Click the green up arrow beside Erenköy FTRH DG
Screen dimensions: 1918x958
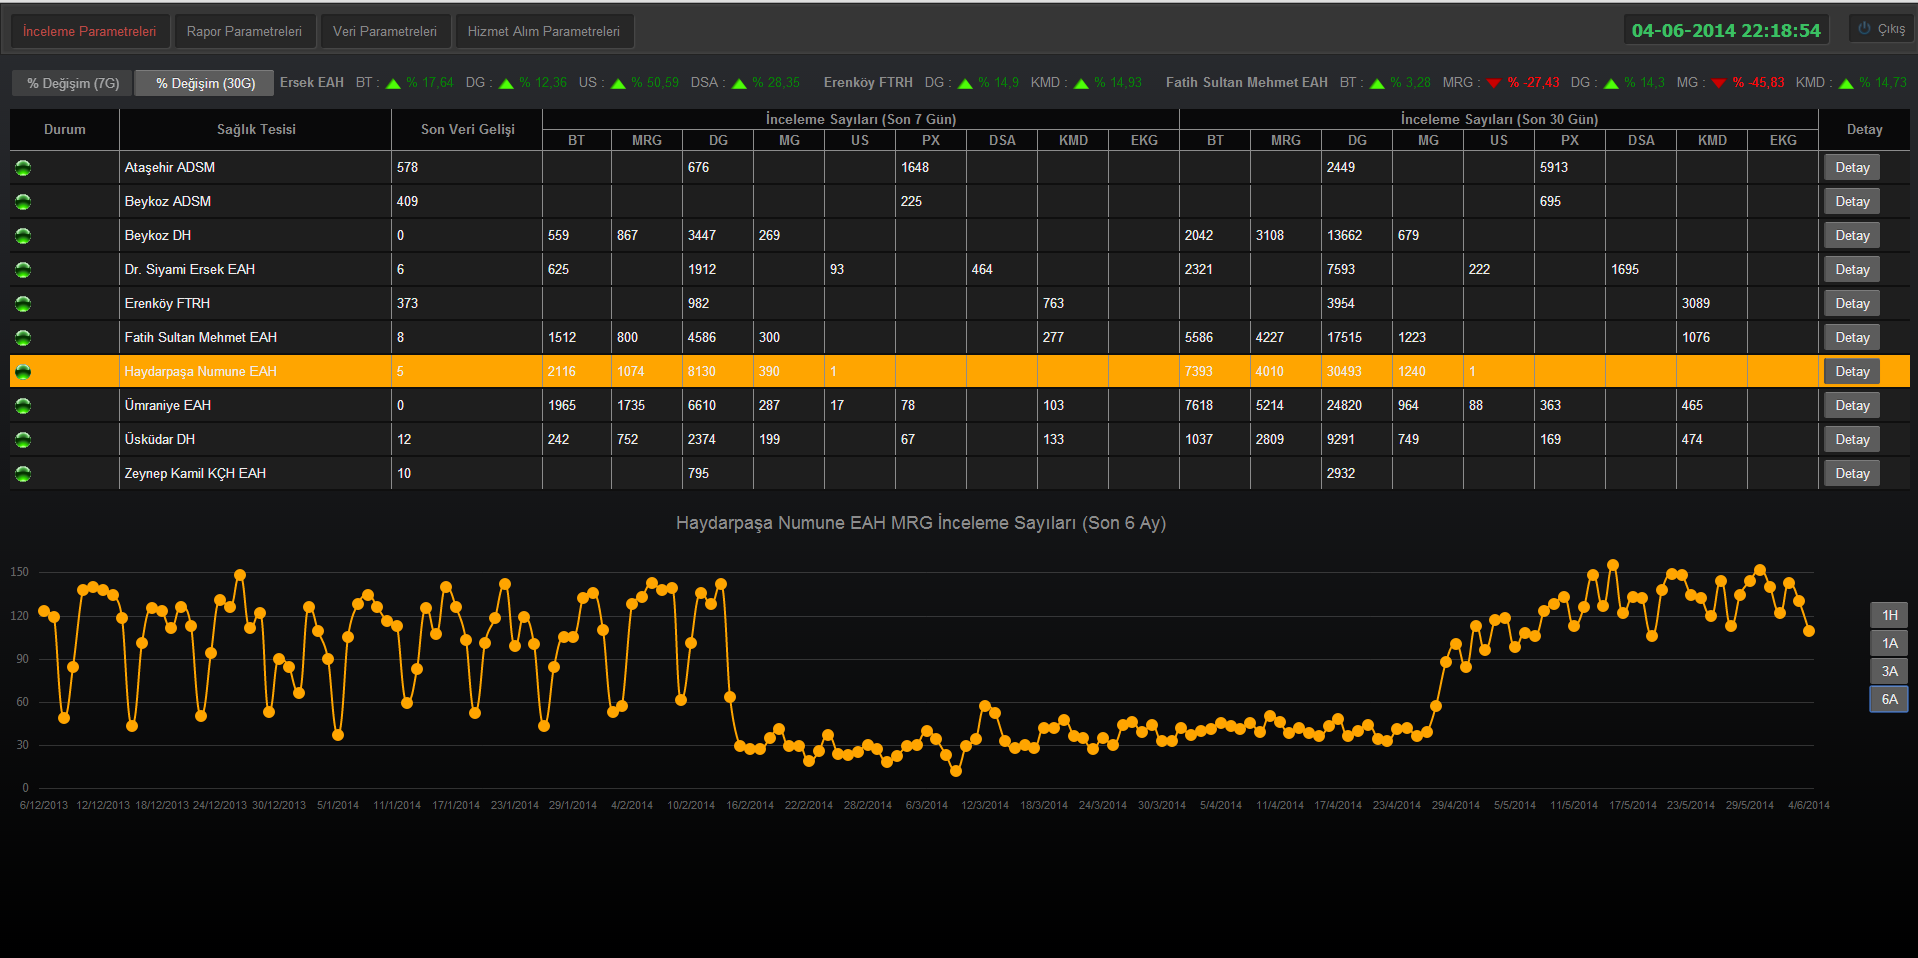pyautogui.click(x=965, y=84)
